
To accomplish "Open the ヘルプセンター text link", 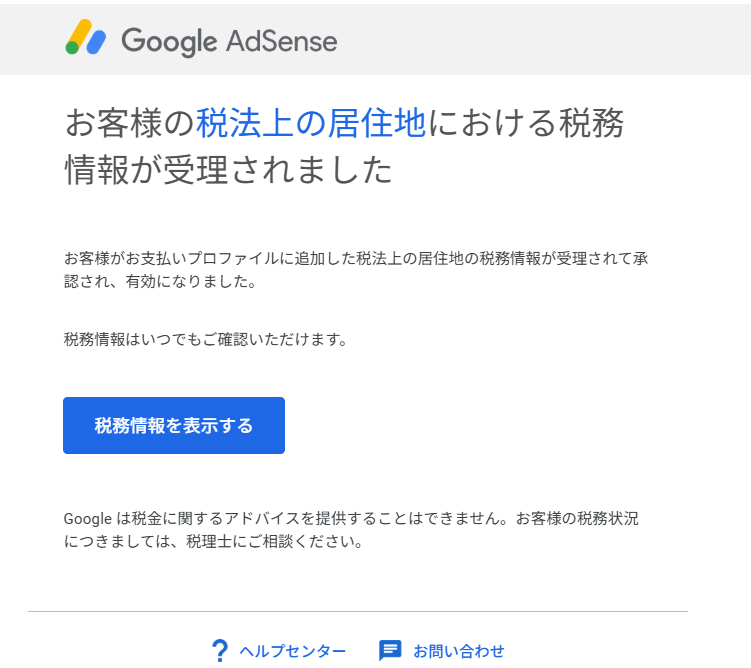I will [x=293, y=651].
